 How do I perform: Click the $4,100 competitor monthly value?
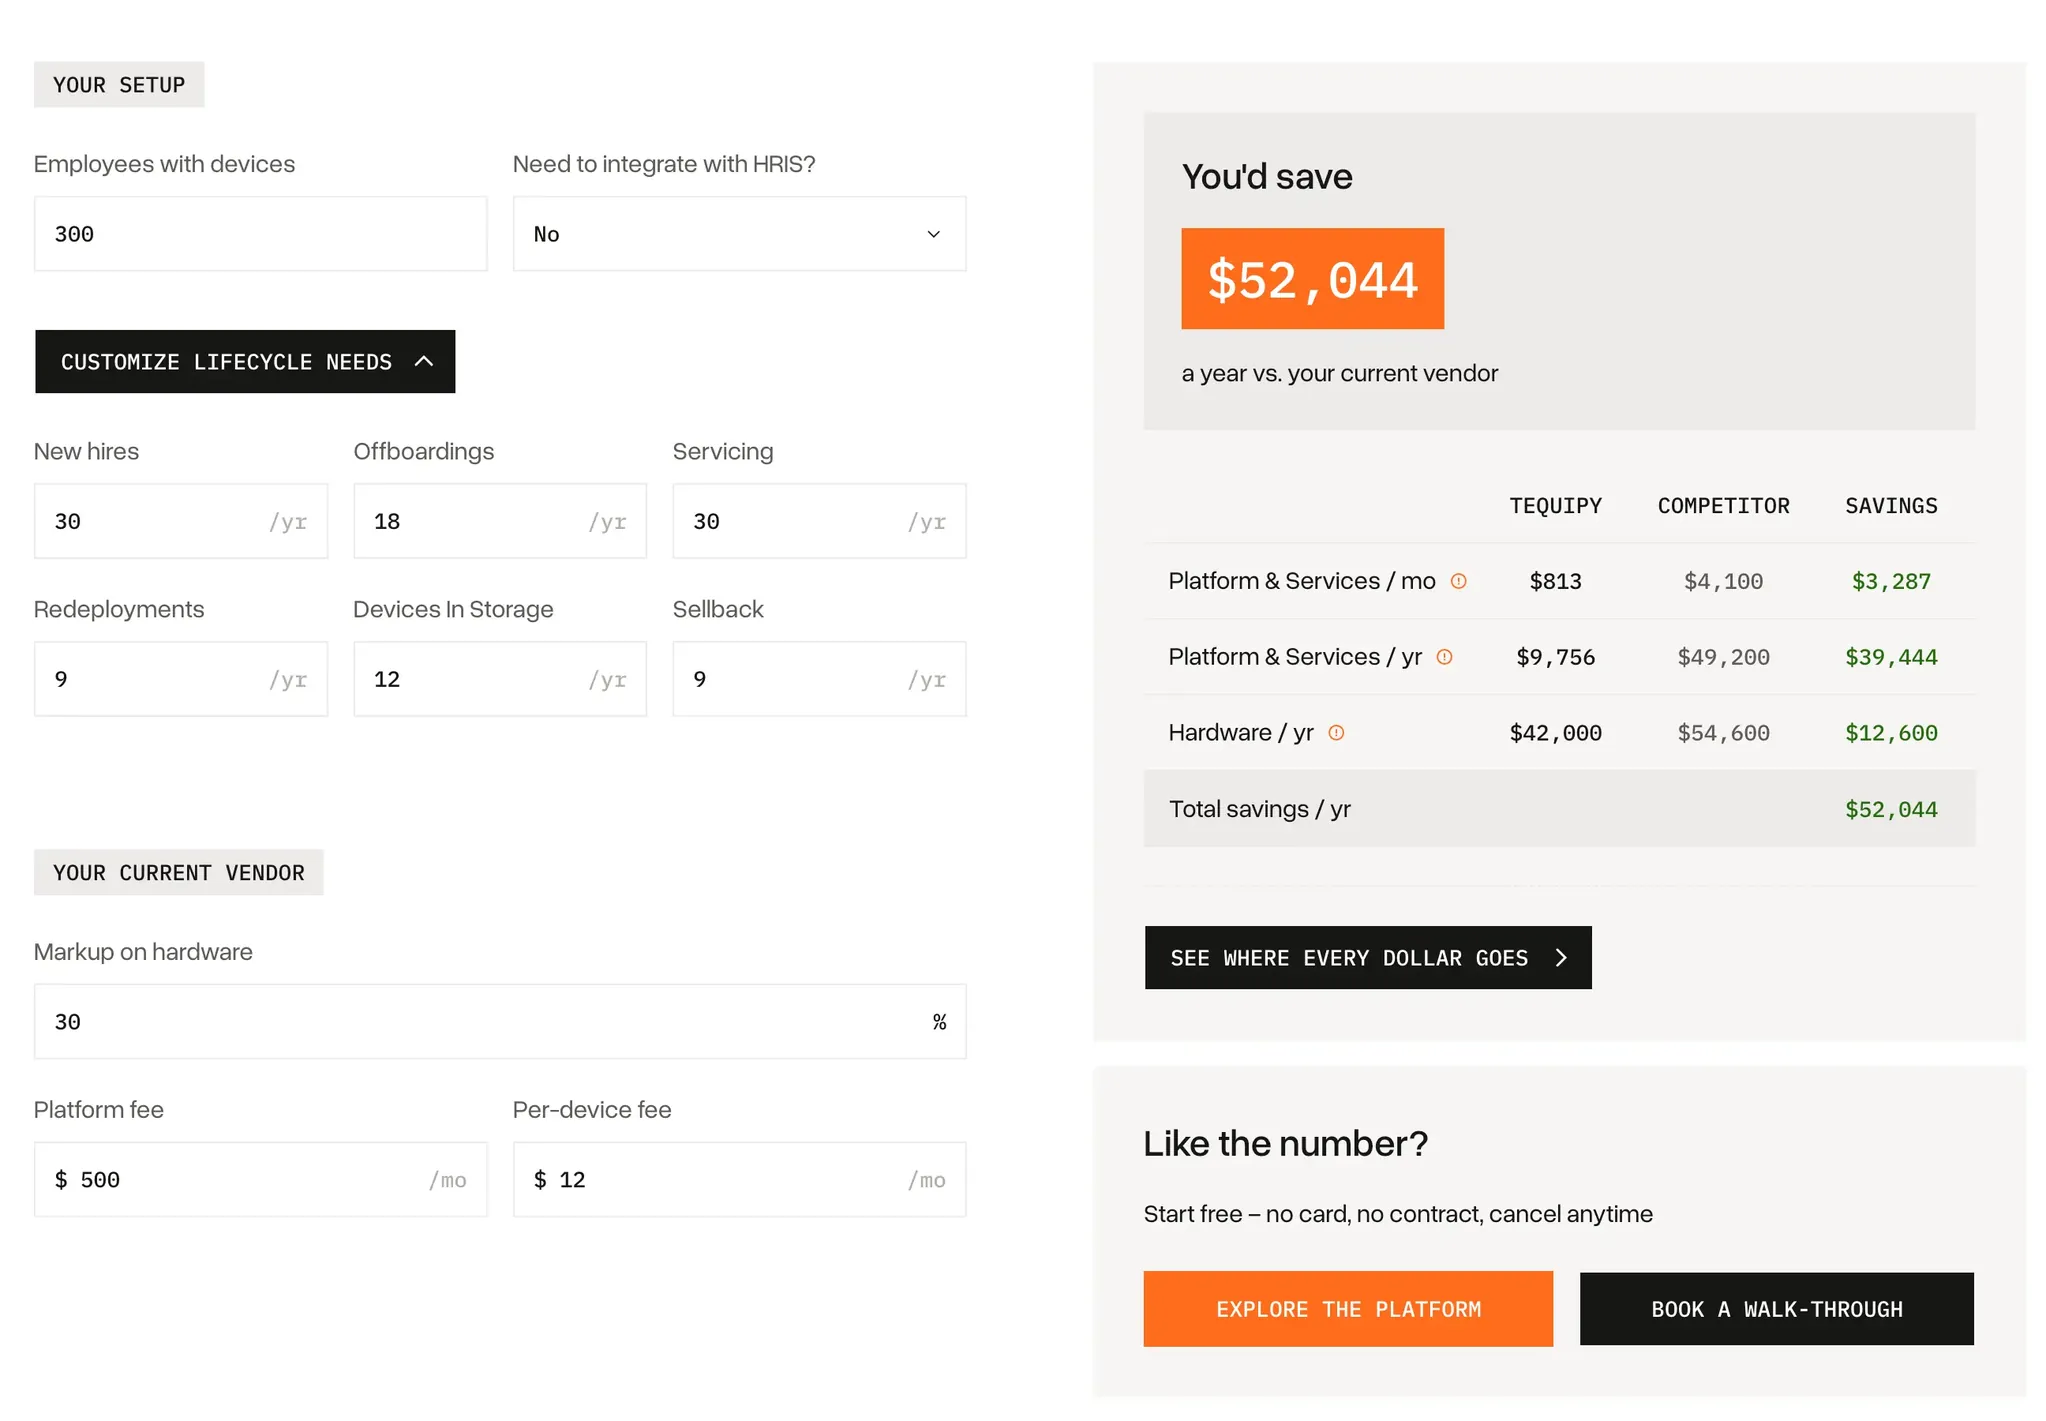[1723, 581]
